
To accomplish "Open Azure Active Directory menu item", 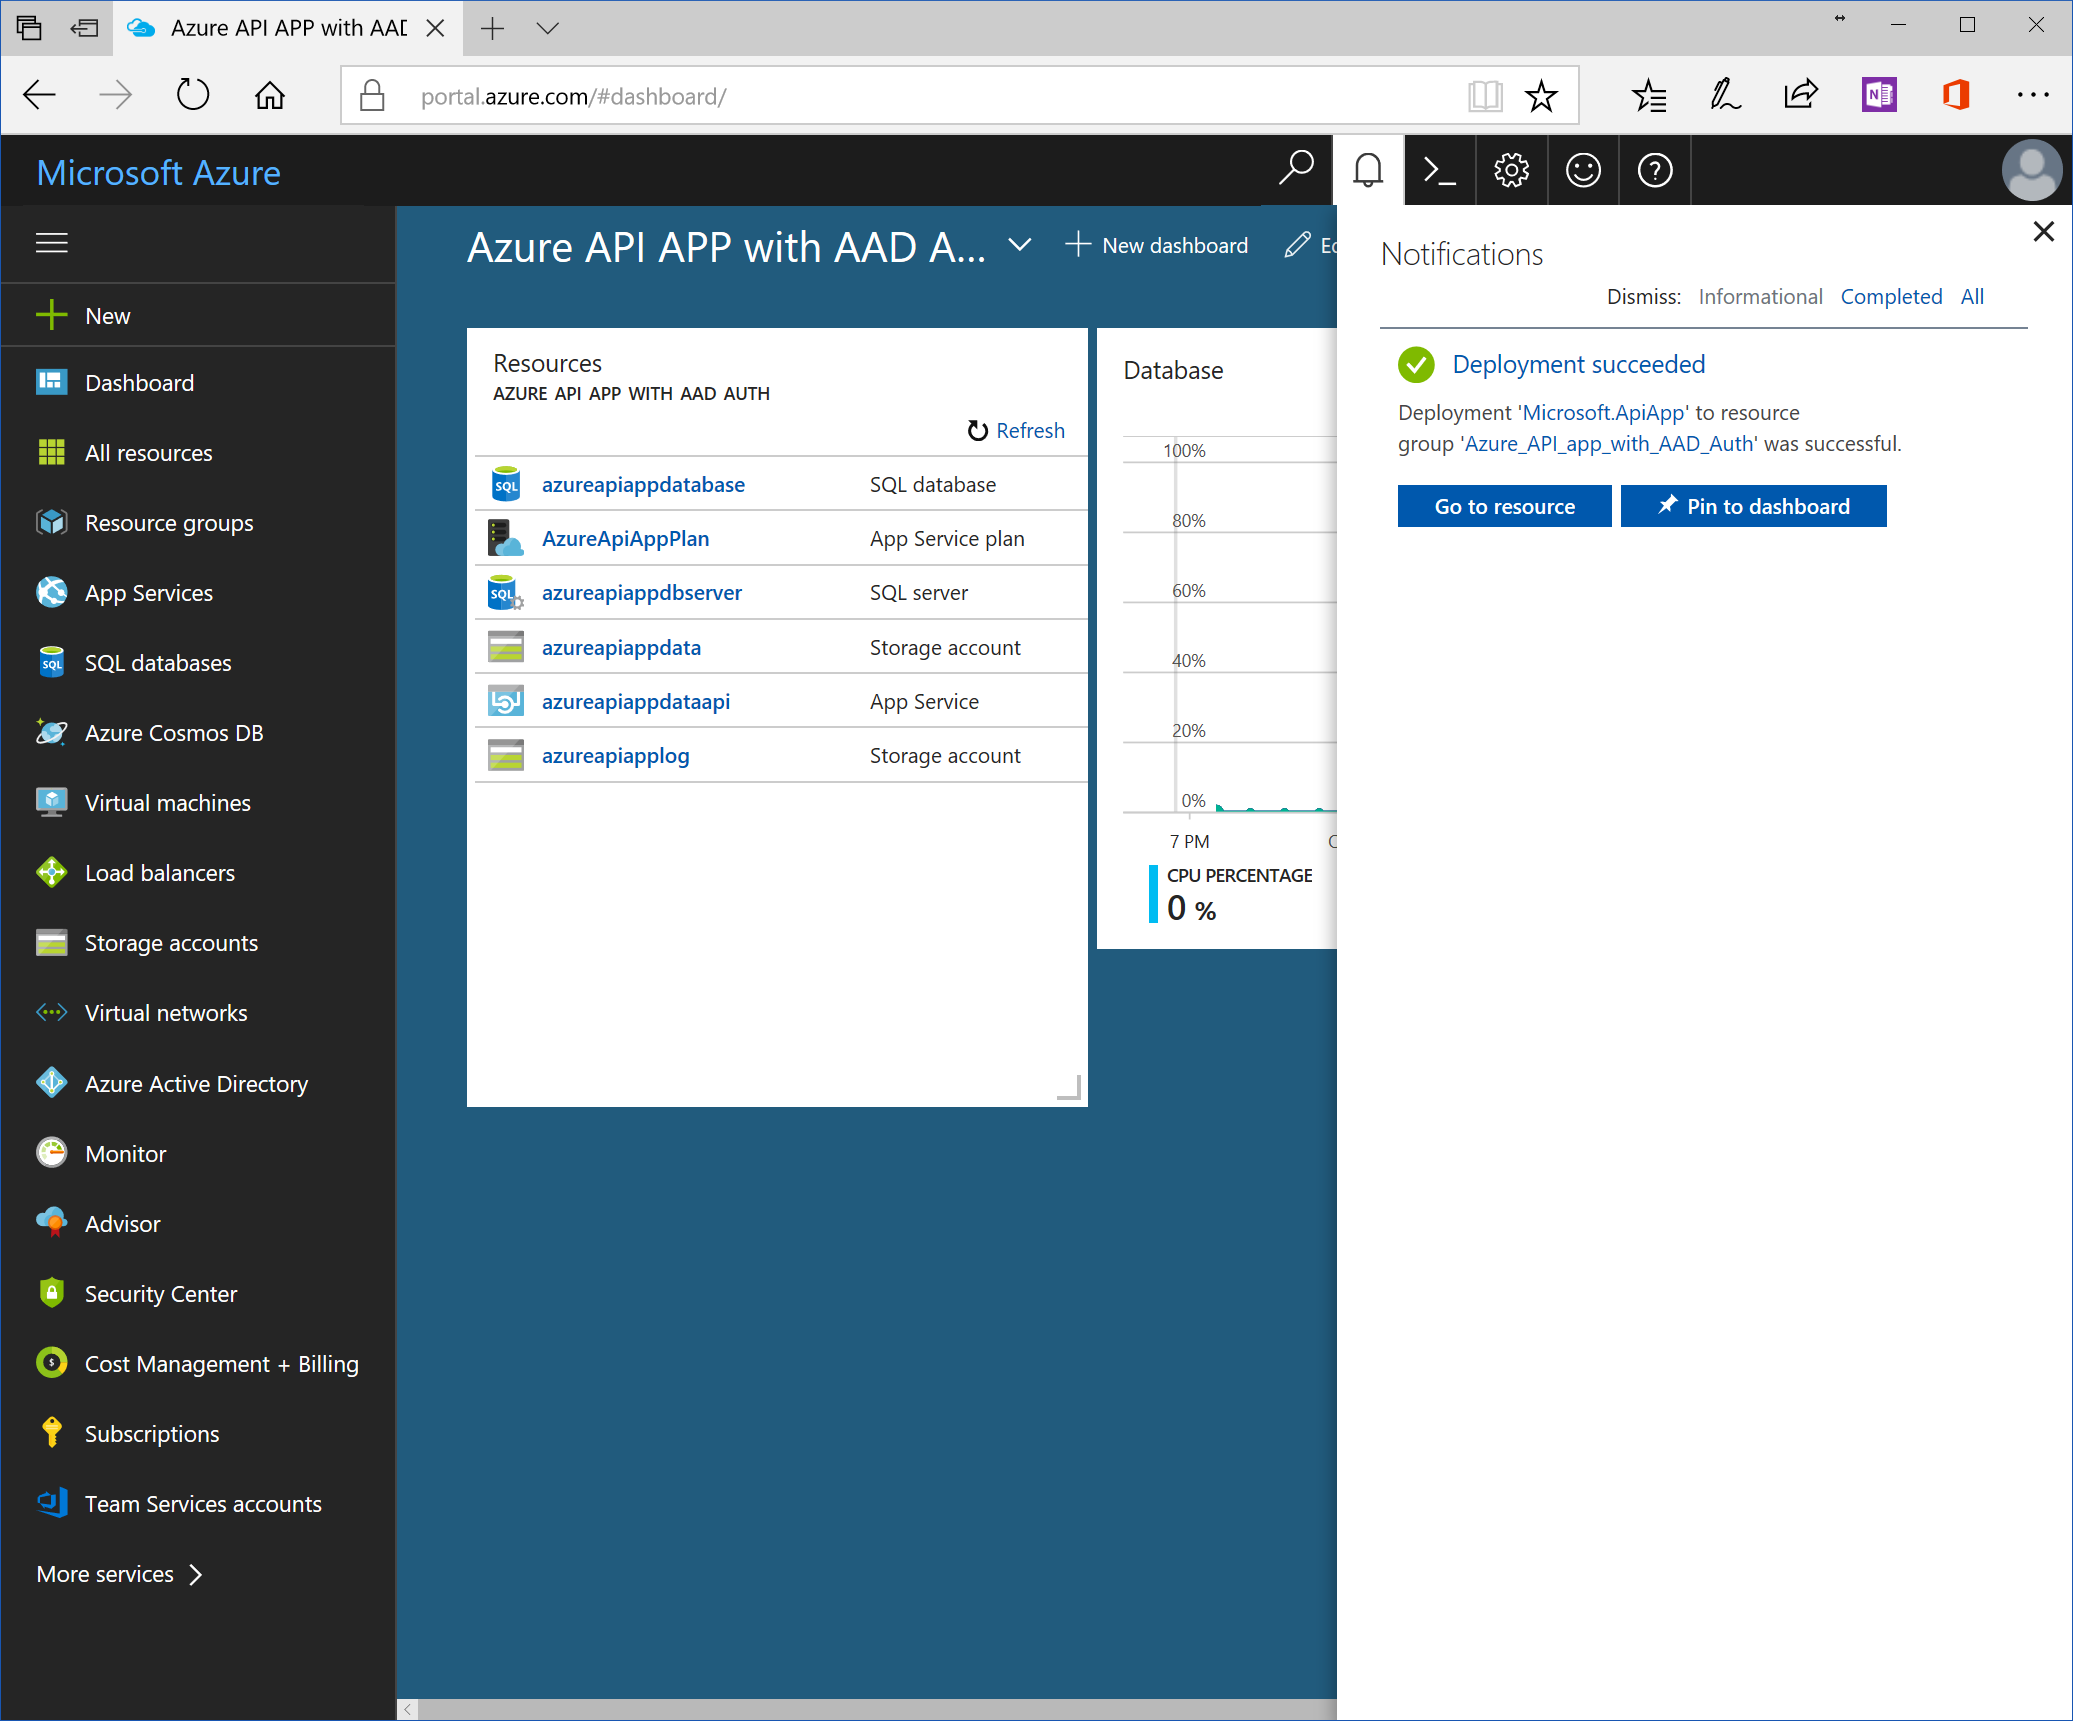I will 196,1084.
